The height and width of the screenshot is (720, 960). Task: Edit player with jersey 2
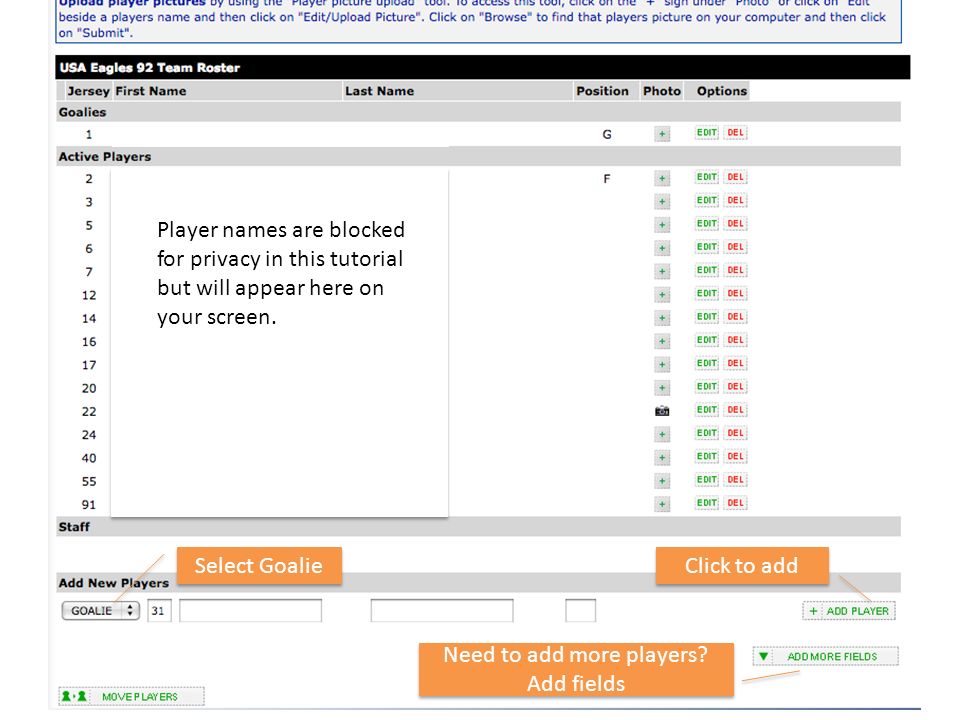[x=707, y=178]
